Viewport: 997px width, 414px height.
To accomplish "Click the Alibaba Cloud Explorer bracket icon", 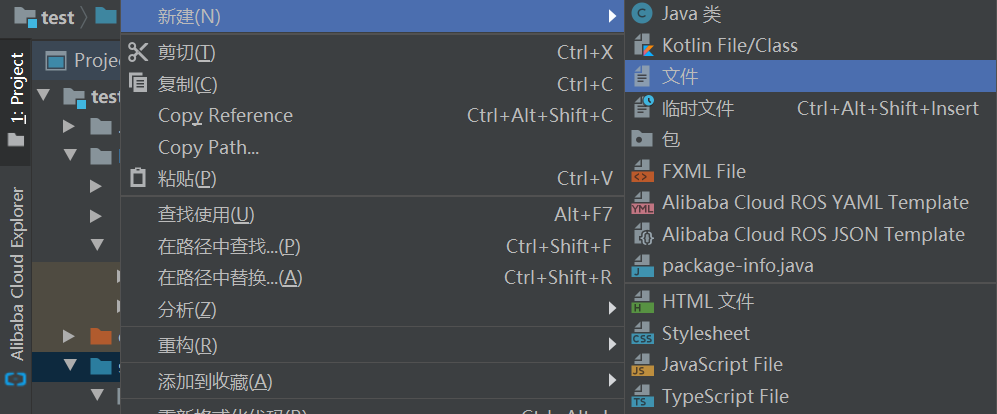I will point(15,380).
